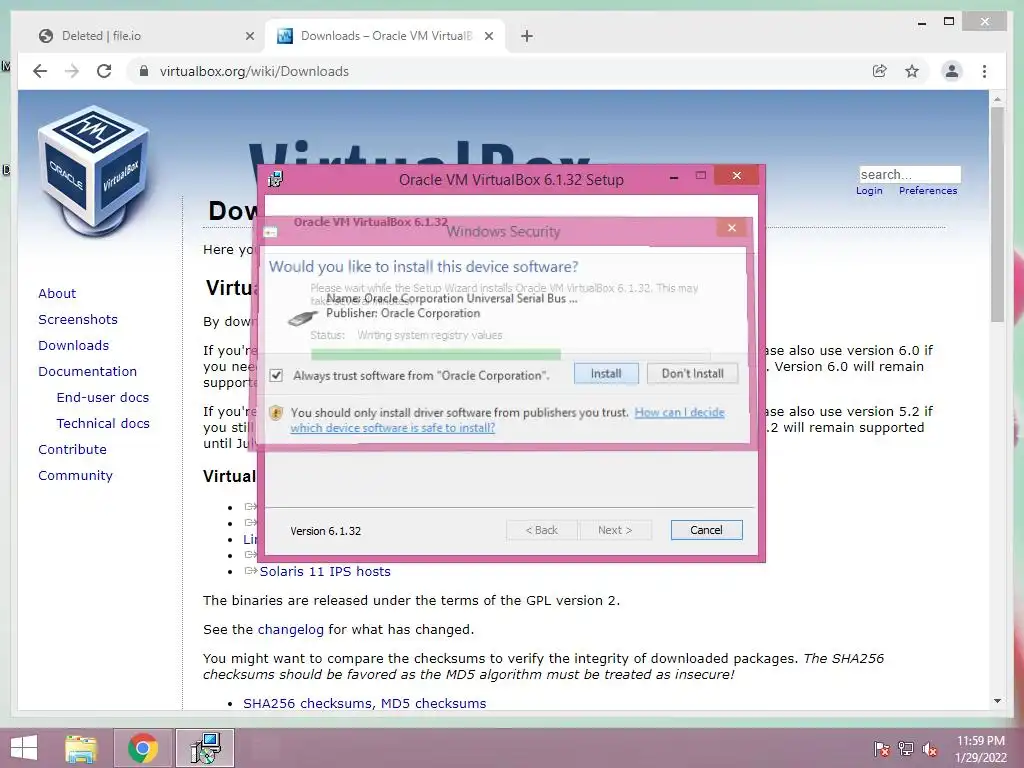This screenshot has height=768, width=1024.
Task: Open the About sidebar link
Action: pos(57,293)
